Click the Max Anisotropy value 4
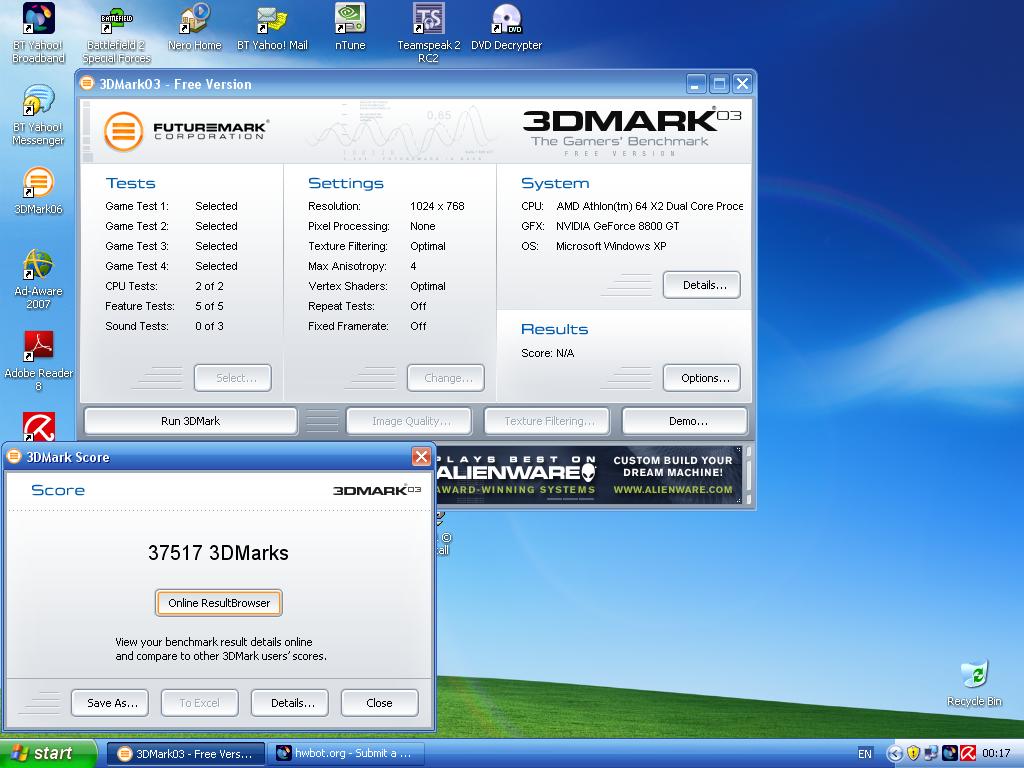Screen dimensions: 1024x768 coord(413,266)
